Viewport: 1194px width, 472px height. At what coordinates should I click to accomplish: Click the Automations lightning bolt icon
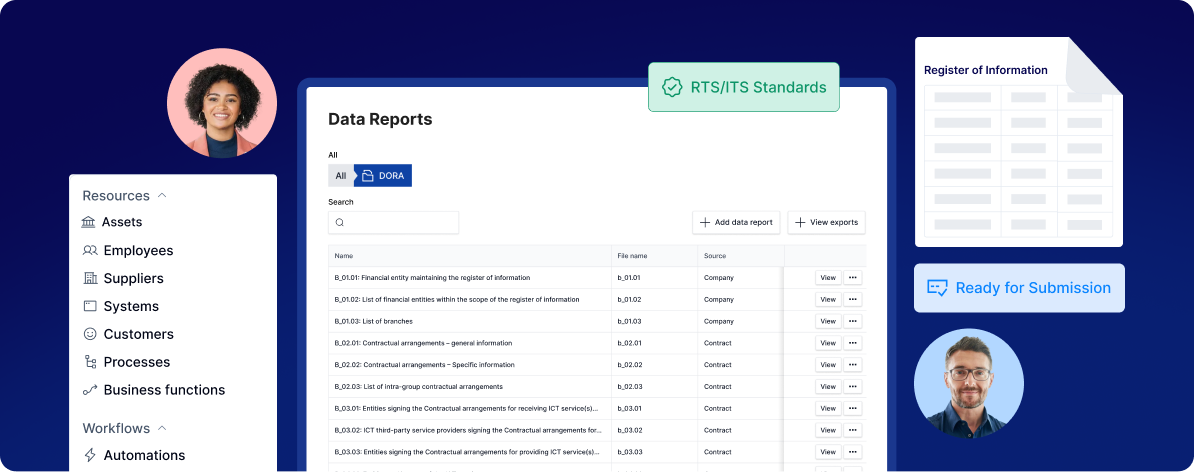tap(90, 455)
